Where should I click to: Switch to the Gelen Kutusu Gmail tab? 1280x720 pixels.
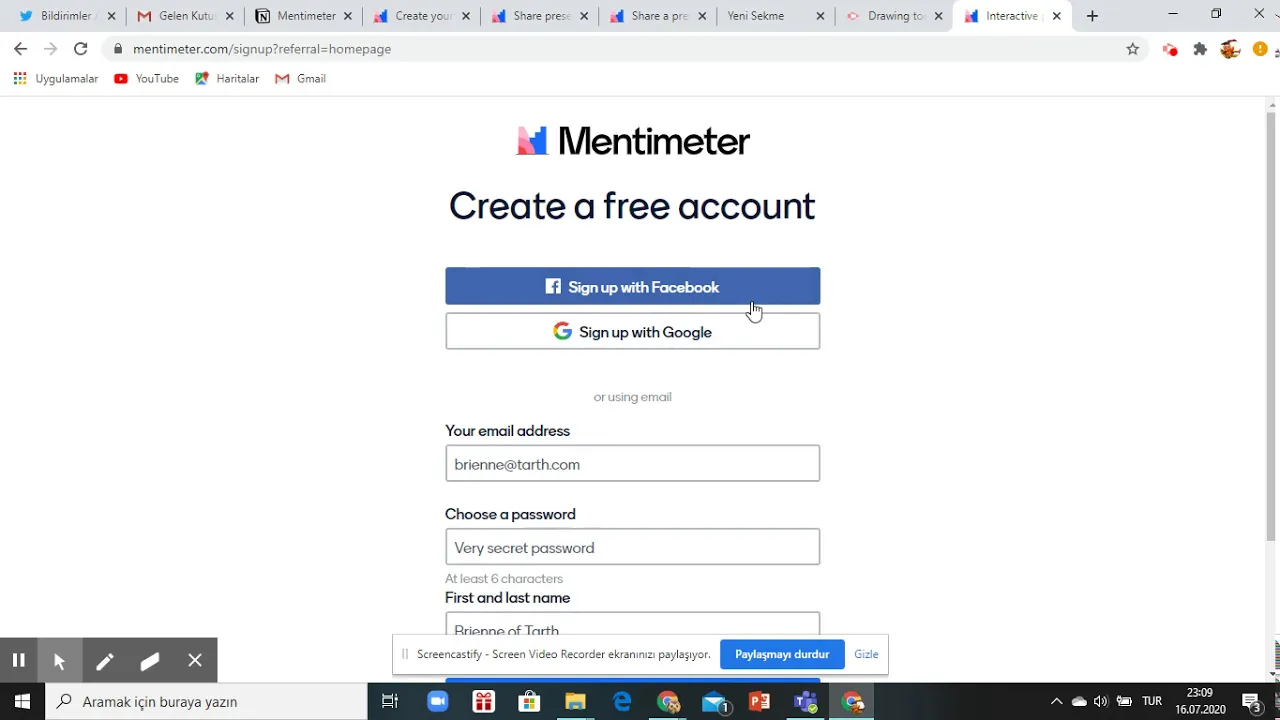coord(185,16)
